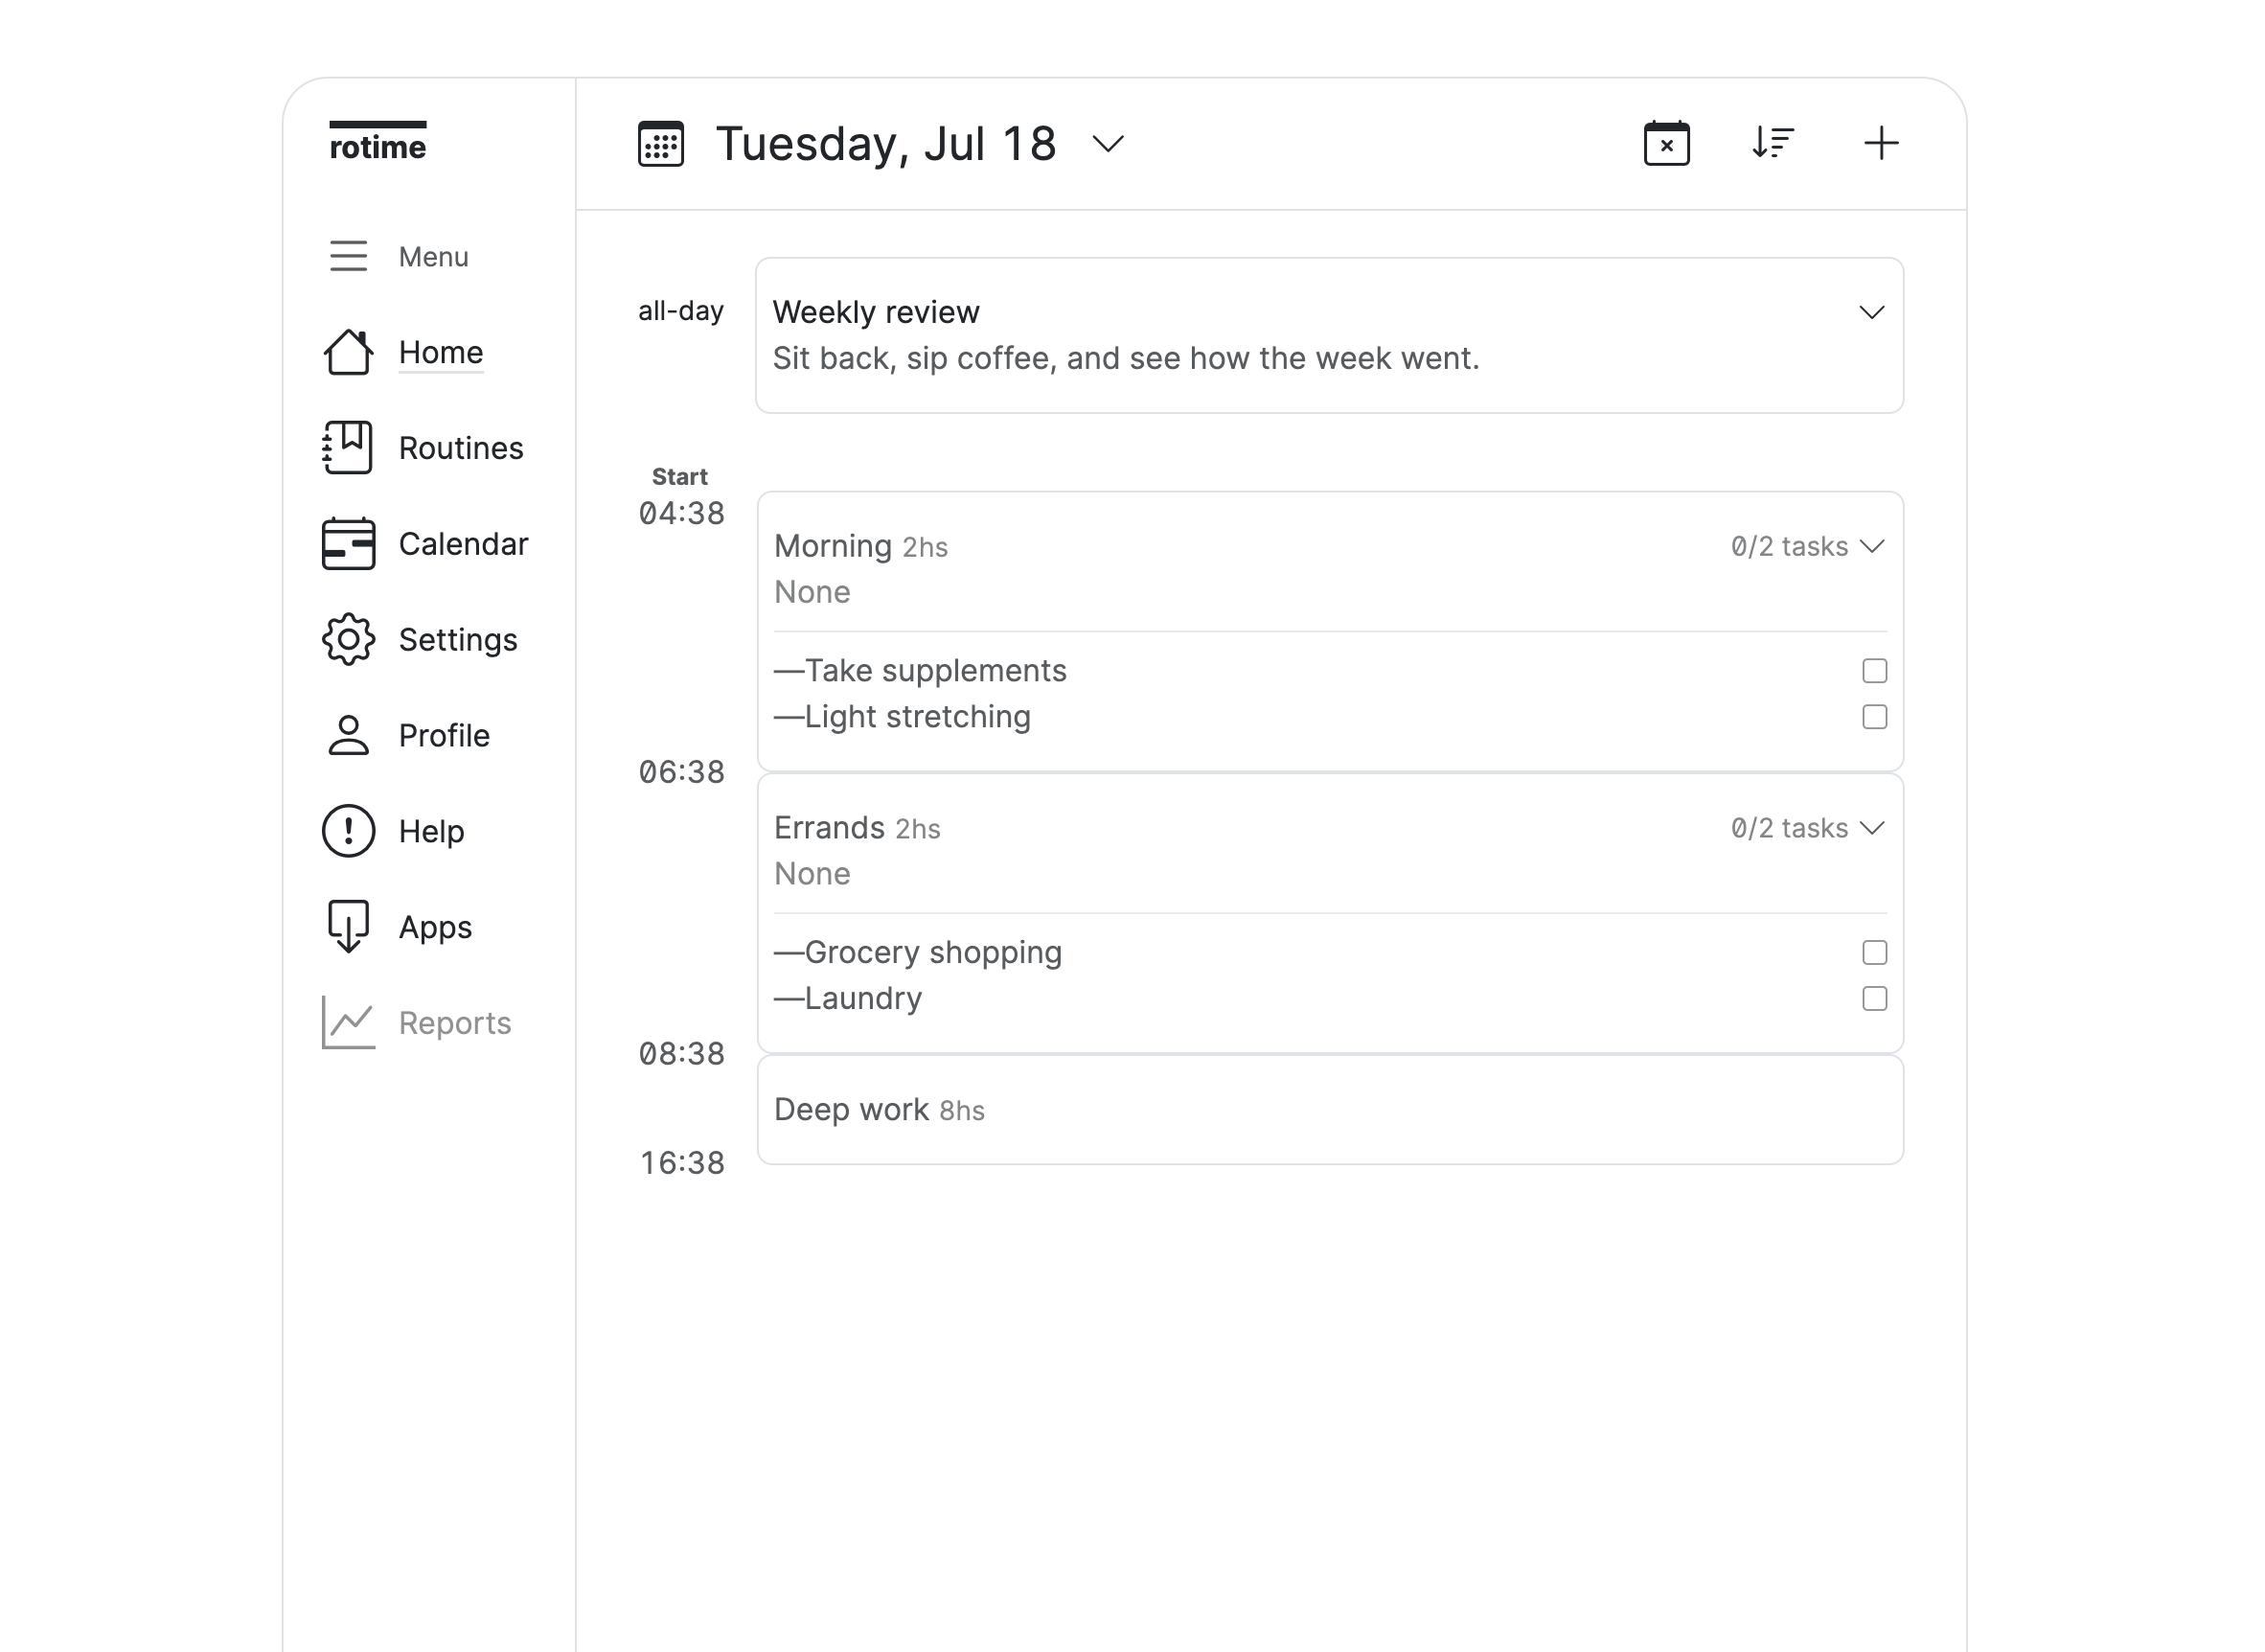The image size is (2265, 1652).
Task: Collapse the Morning tasks chevron
Action: tap(1872, 546)
